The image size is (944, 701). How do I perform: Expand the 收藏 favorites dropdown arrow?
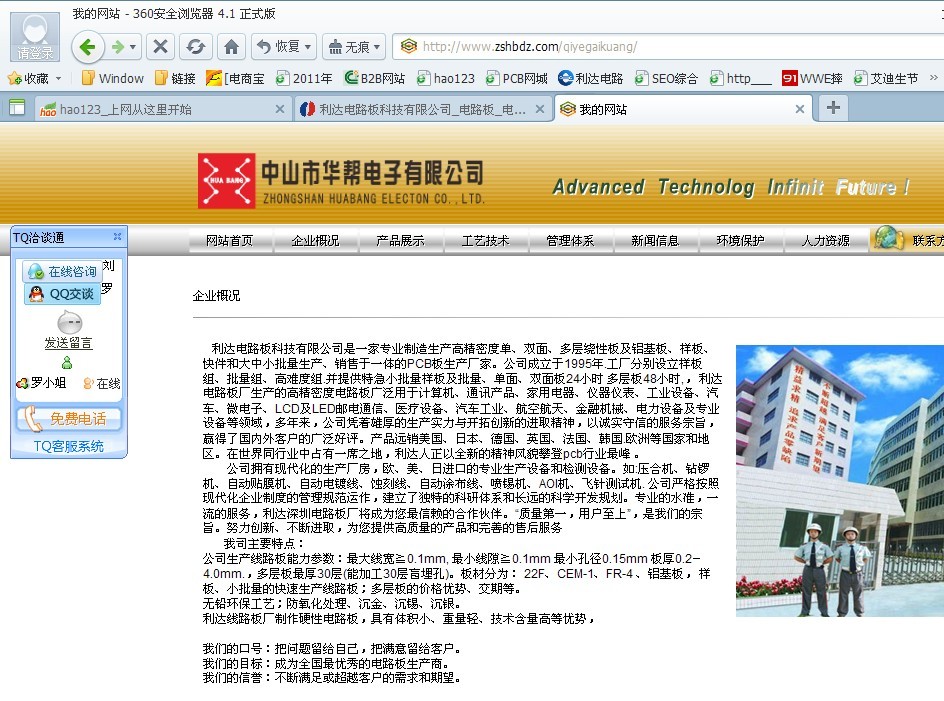pyautogui.click(x=58, y=78)
